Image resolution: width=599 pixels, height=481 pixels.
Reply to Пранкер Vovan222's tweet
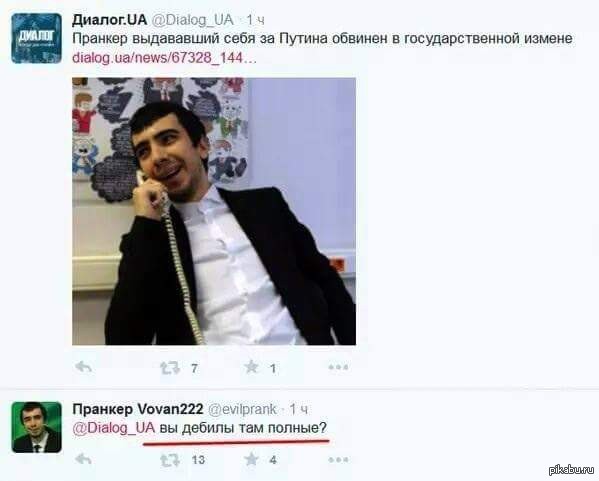(84, 458)
